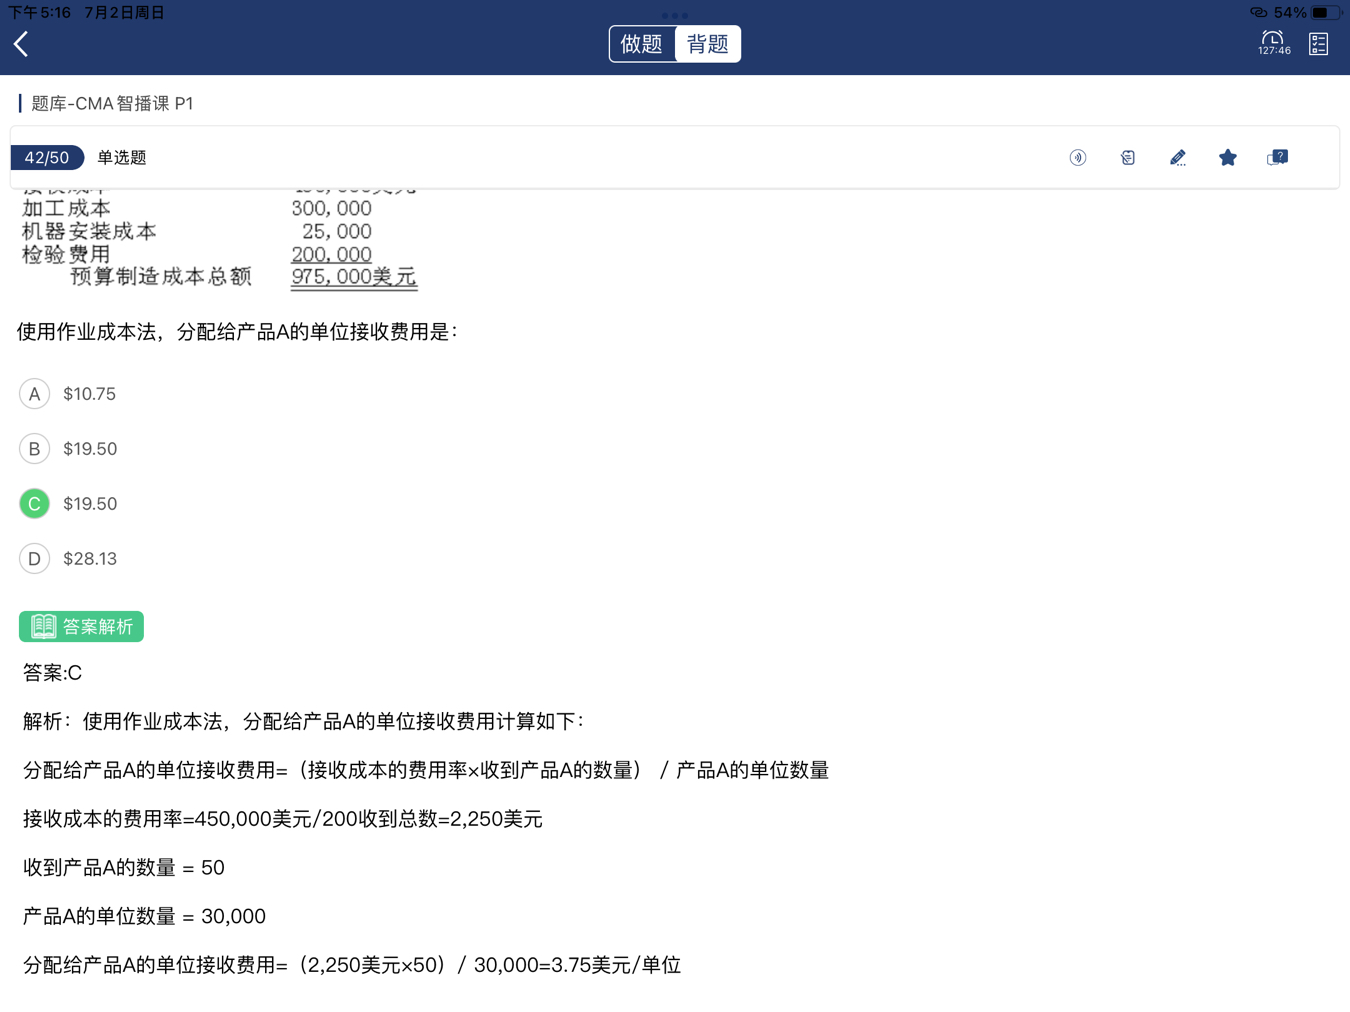Select option A $10.75
Image resolution: width=1350 pixels, height=1012 pixels.
pos(35,394)
